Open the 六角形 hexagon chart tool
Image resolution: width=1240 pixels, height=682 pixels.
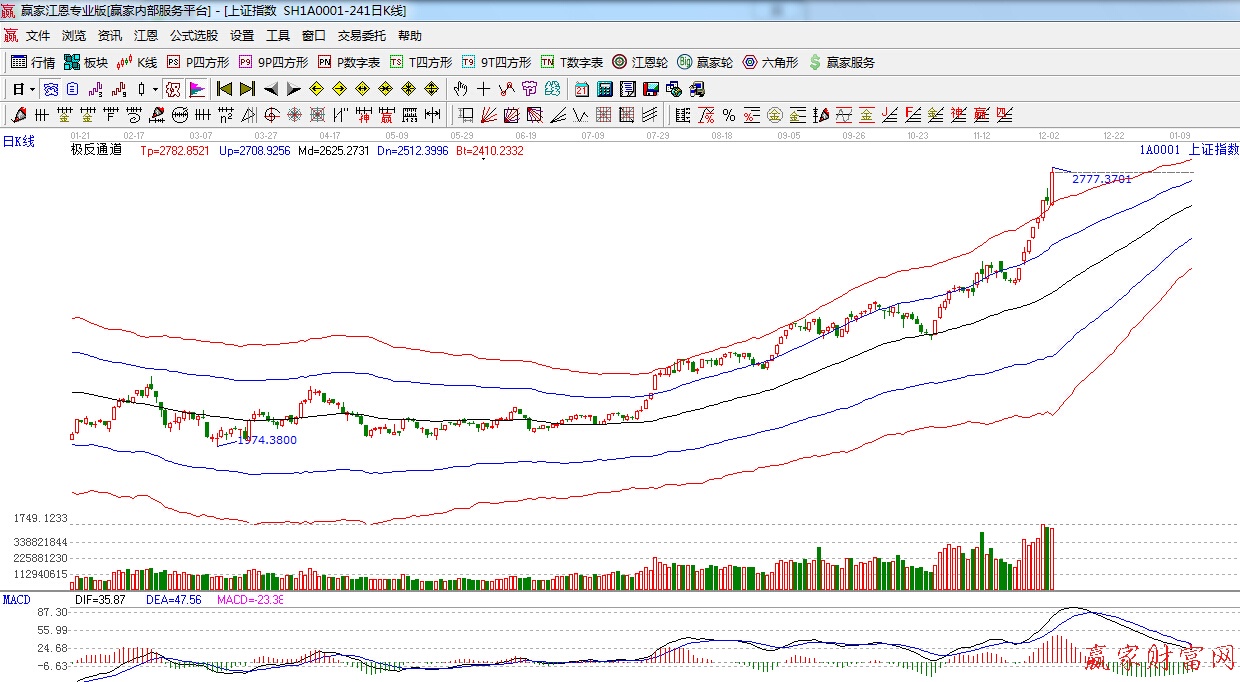click(770, 62)
